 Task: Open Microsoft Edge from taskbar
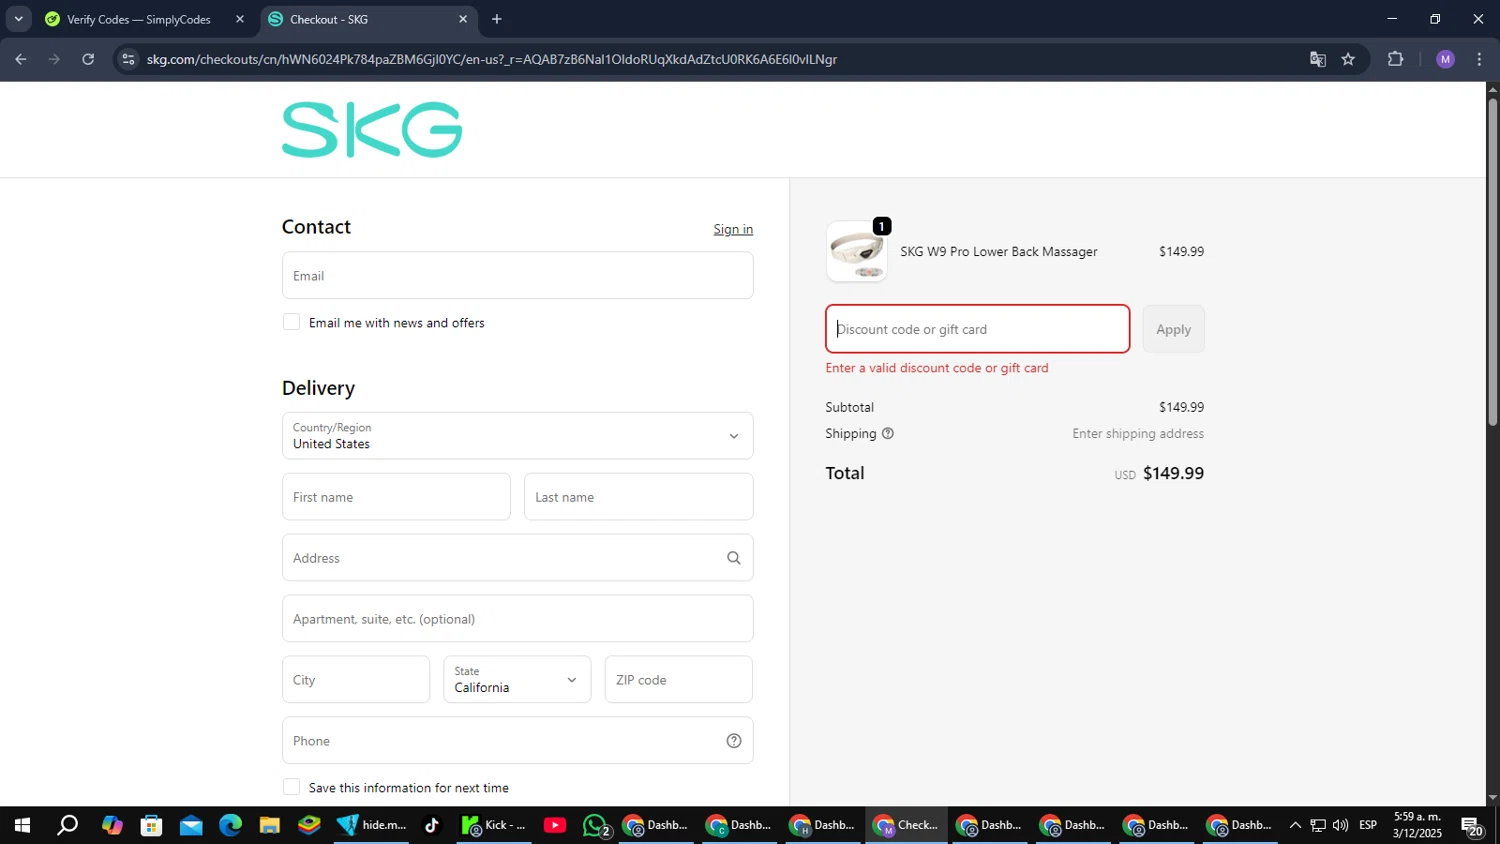pyautogui.click(x=230, y=825)
